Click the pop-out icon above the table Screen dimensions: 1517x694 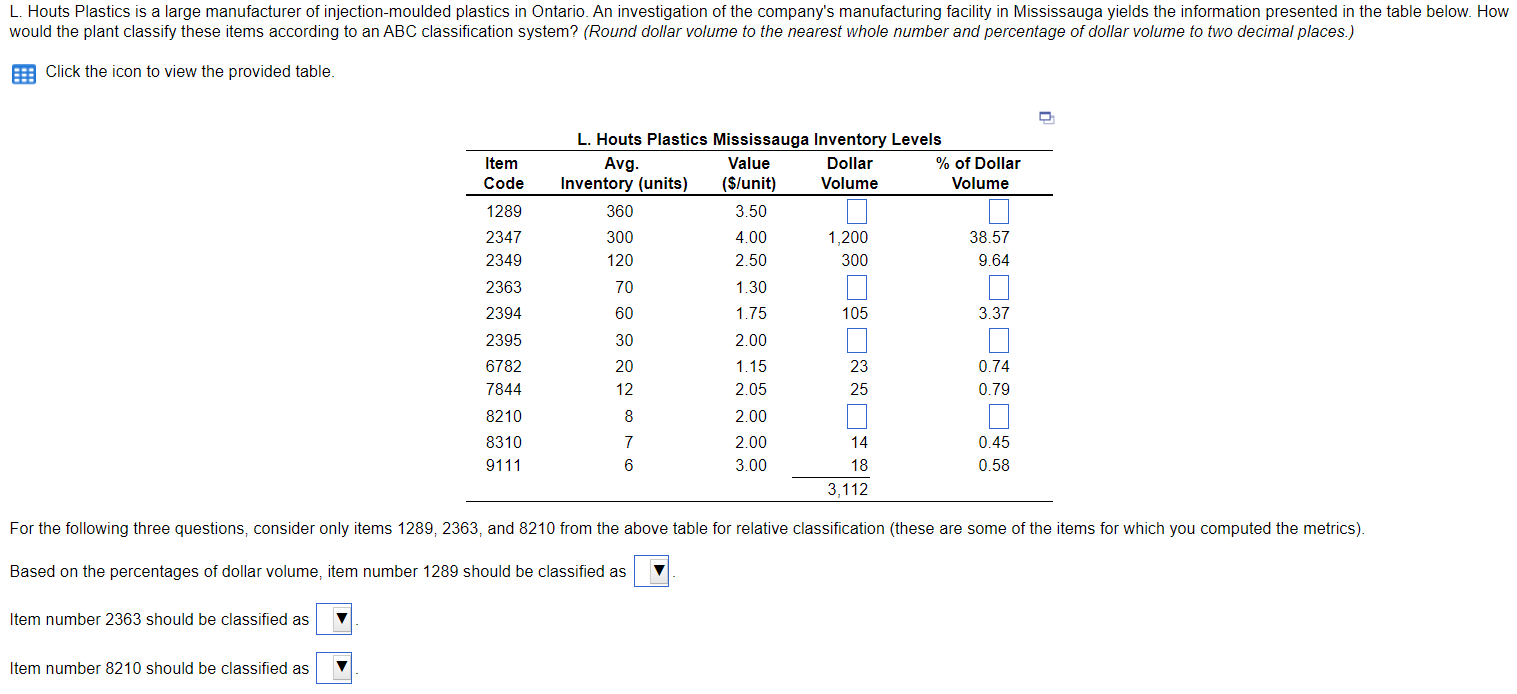pyautogui.click(x=1046, y=117)
